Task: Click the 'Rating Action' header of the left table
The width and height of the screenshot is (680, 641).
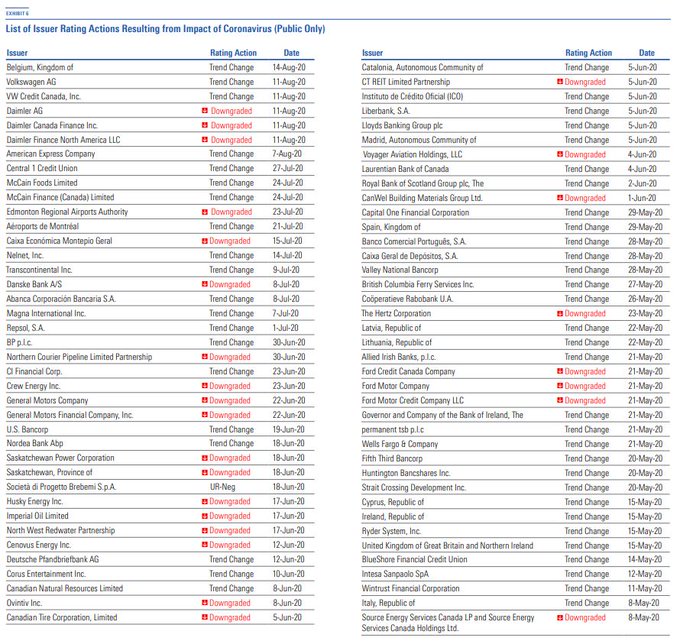Action: (x=233, y=53)
